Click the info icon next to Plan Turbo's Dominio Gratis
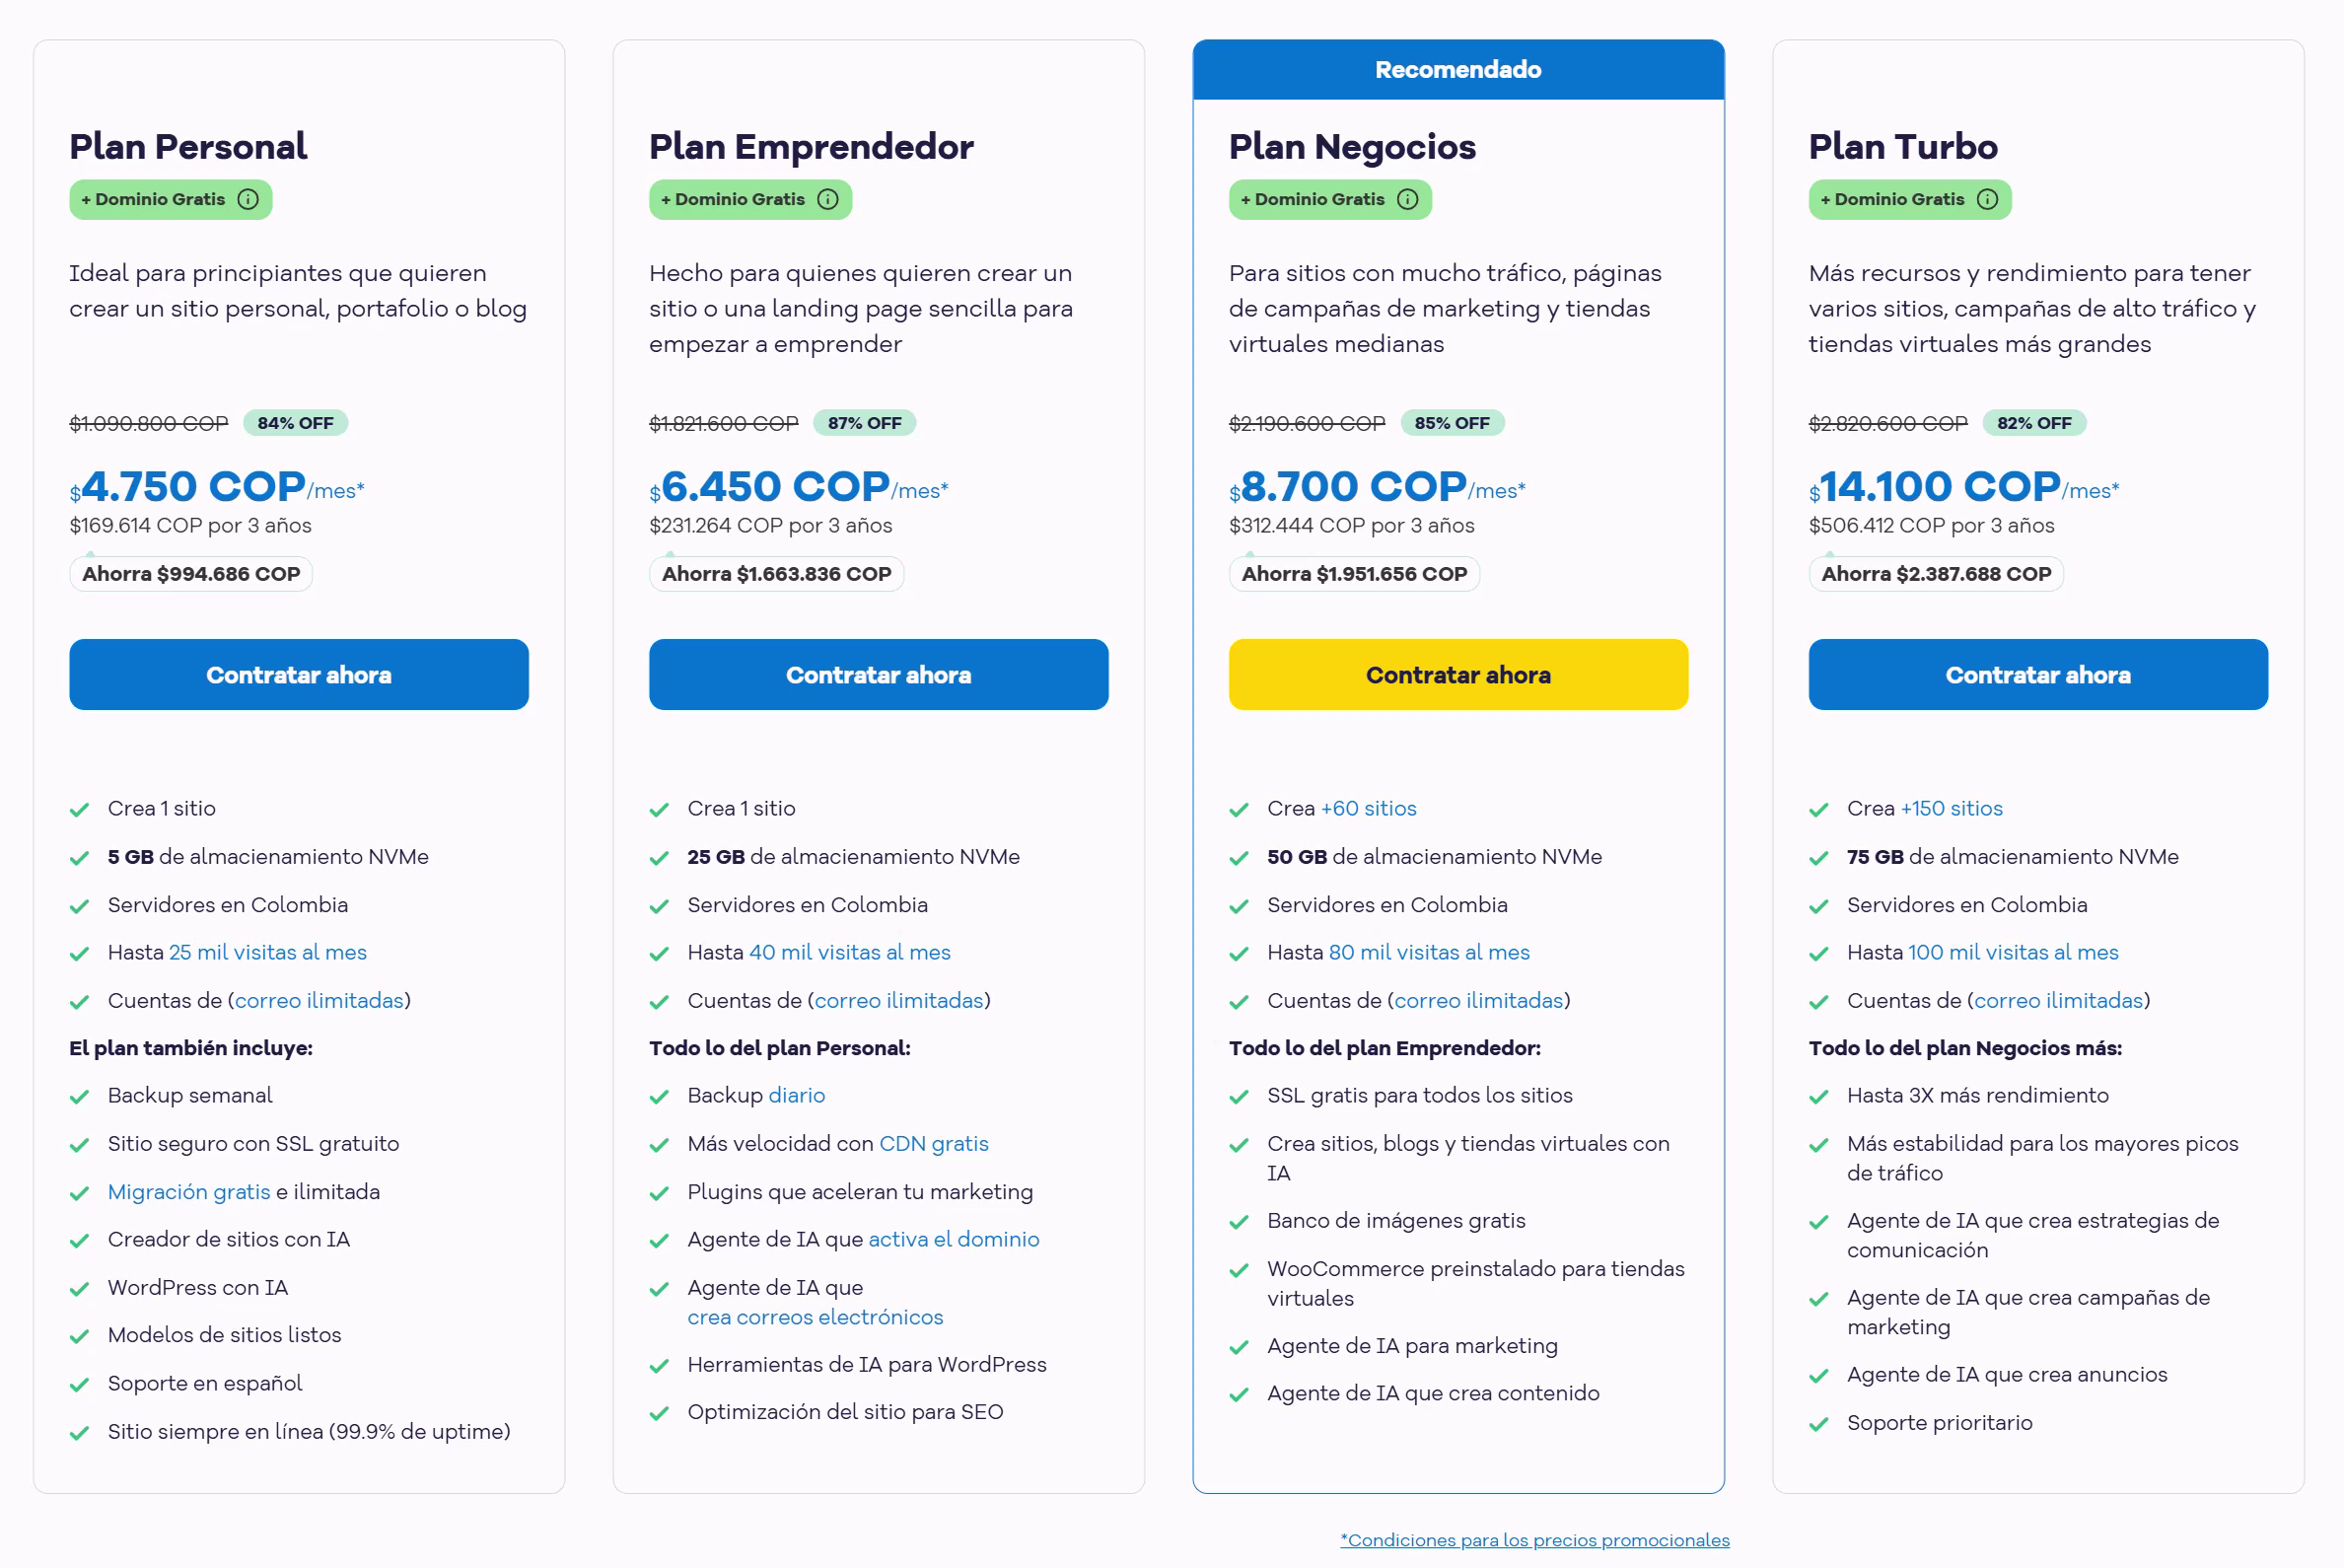Screen dimensions: 2344x1568 point(1987,199)
